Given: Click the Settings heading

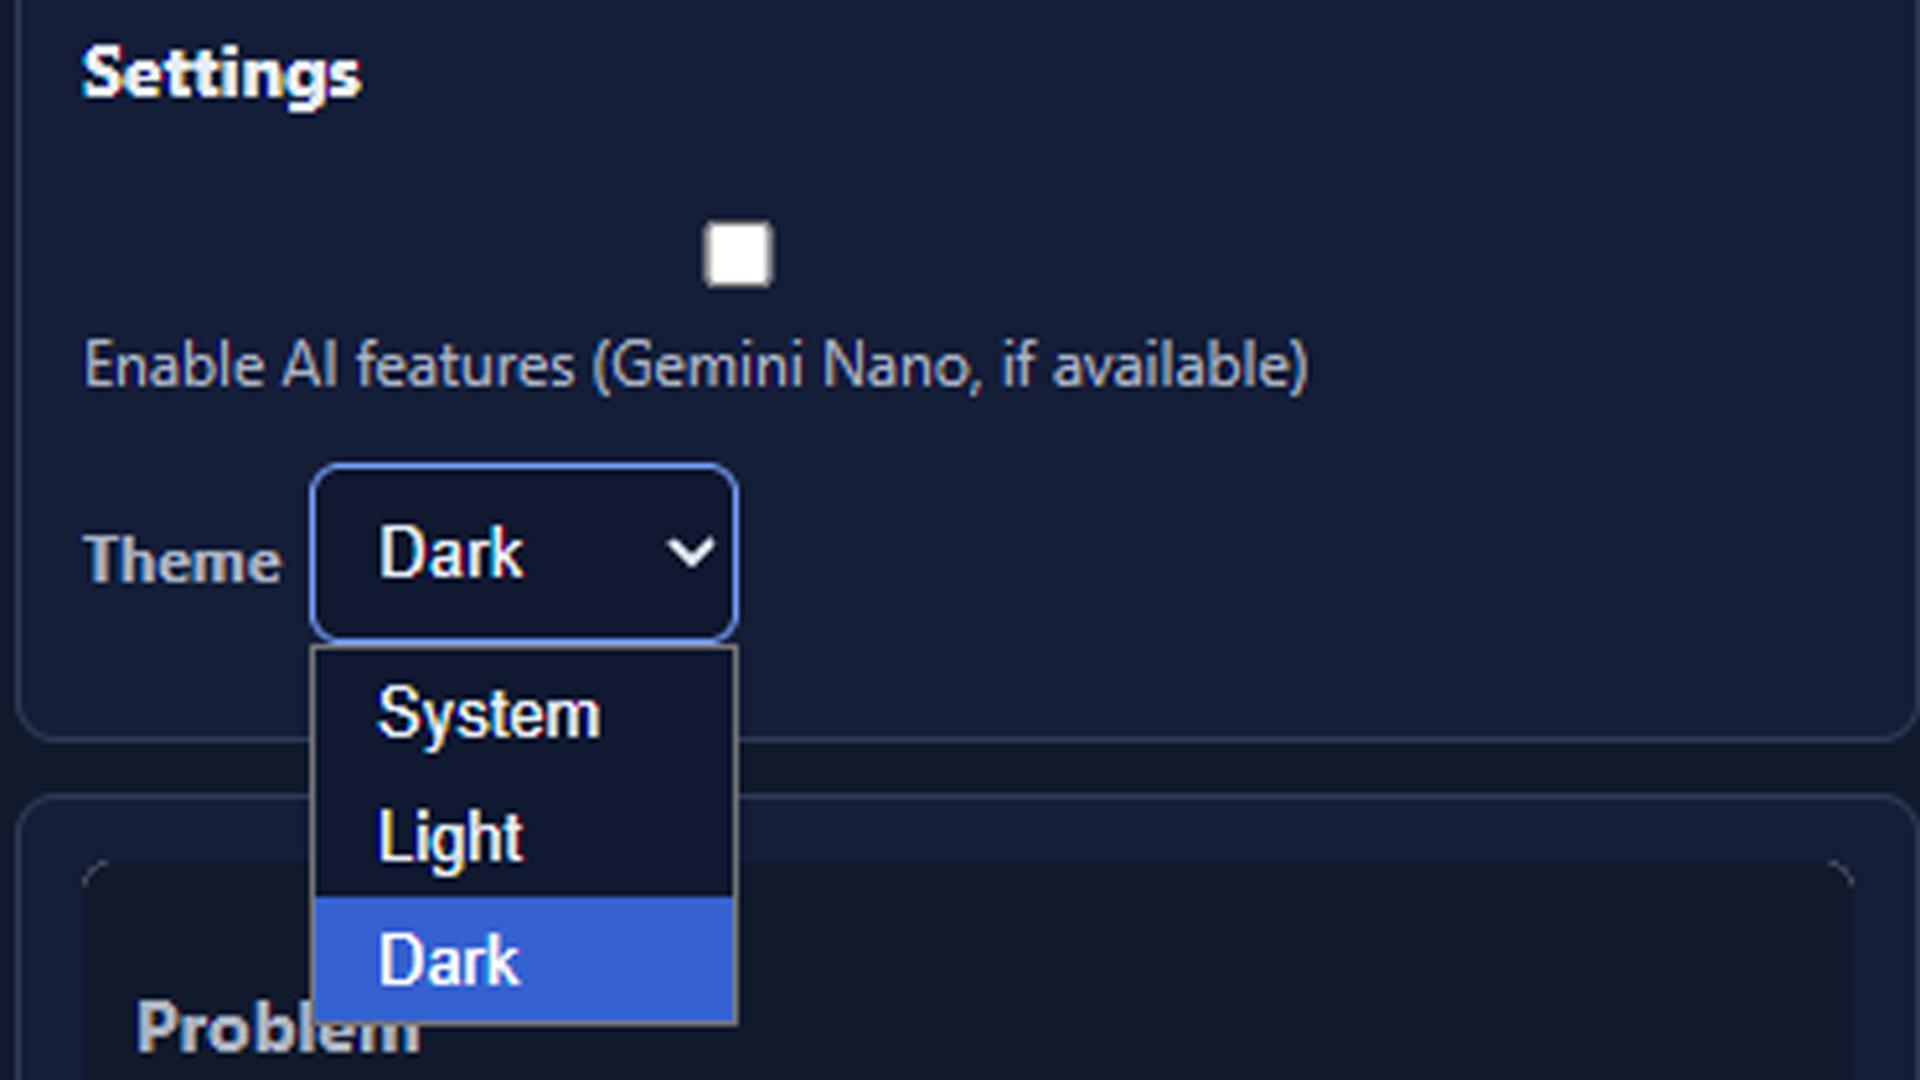Looking at the screenshot, I should [221, 73].
